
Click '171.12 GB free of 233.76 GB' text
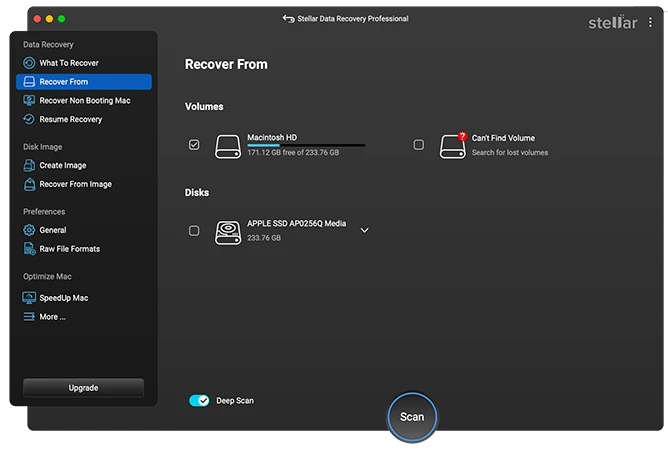click(293, 153)
